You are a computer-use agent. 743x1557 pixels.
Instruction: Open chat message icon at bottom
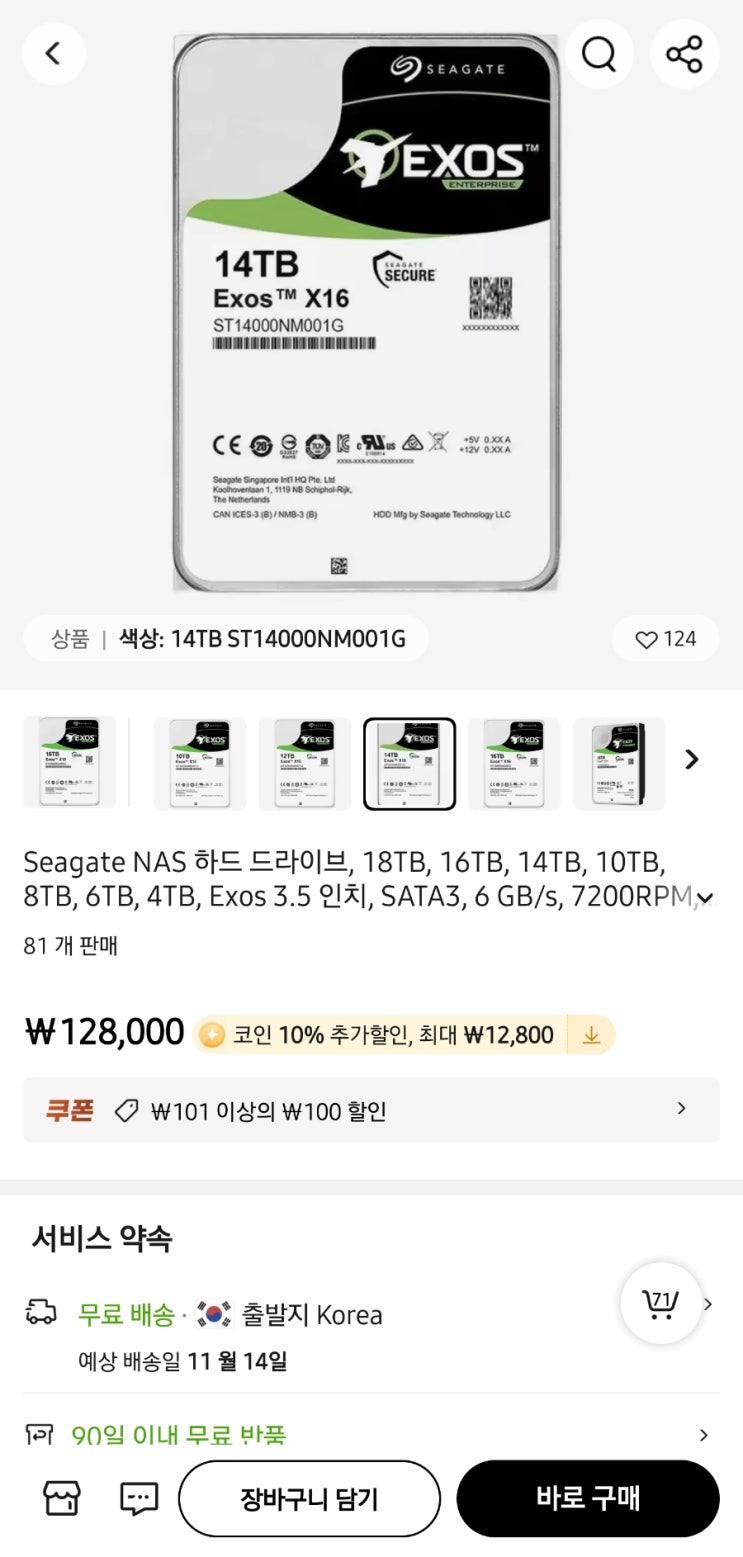139,1497
